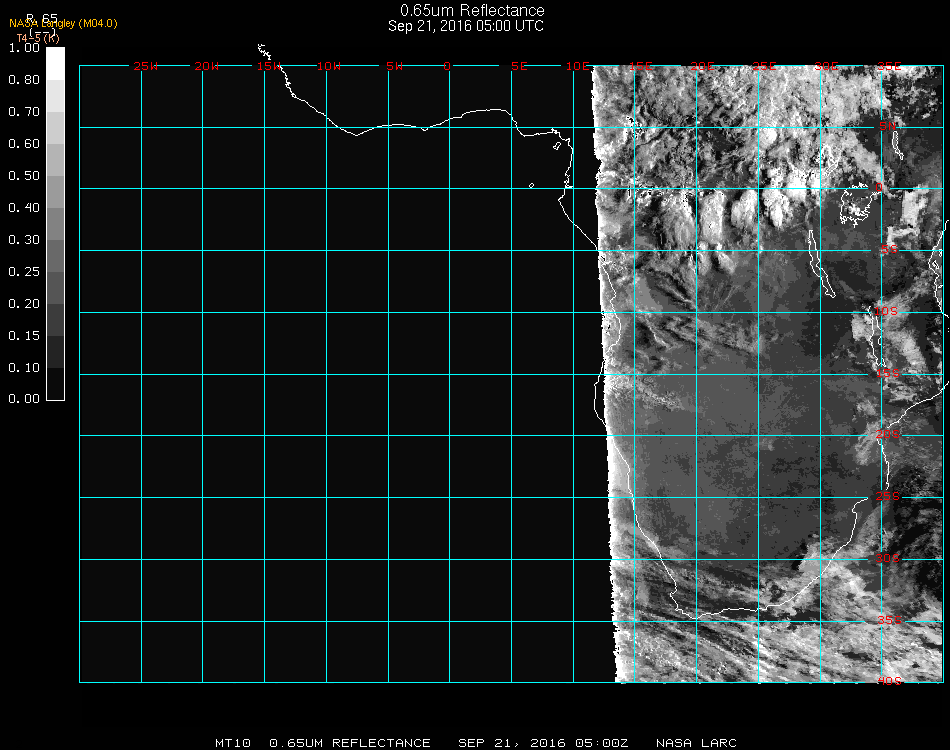Click the 5W longitude label
The height and width of the screenshot is (750, 950).
point(394,67)
